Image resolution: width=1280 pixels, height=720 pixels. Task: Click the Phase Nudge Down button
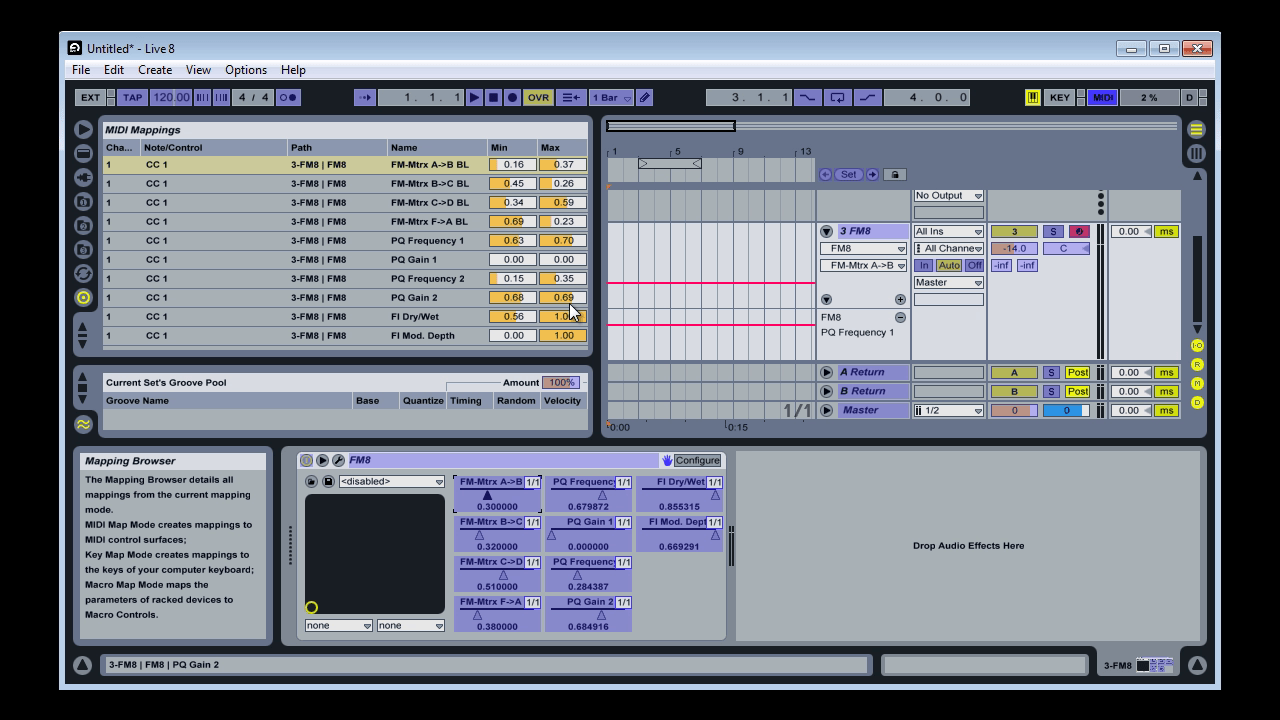[x=202, y=97]
